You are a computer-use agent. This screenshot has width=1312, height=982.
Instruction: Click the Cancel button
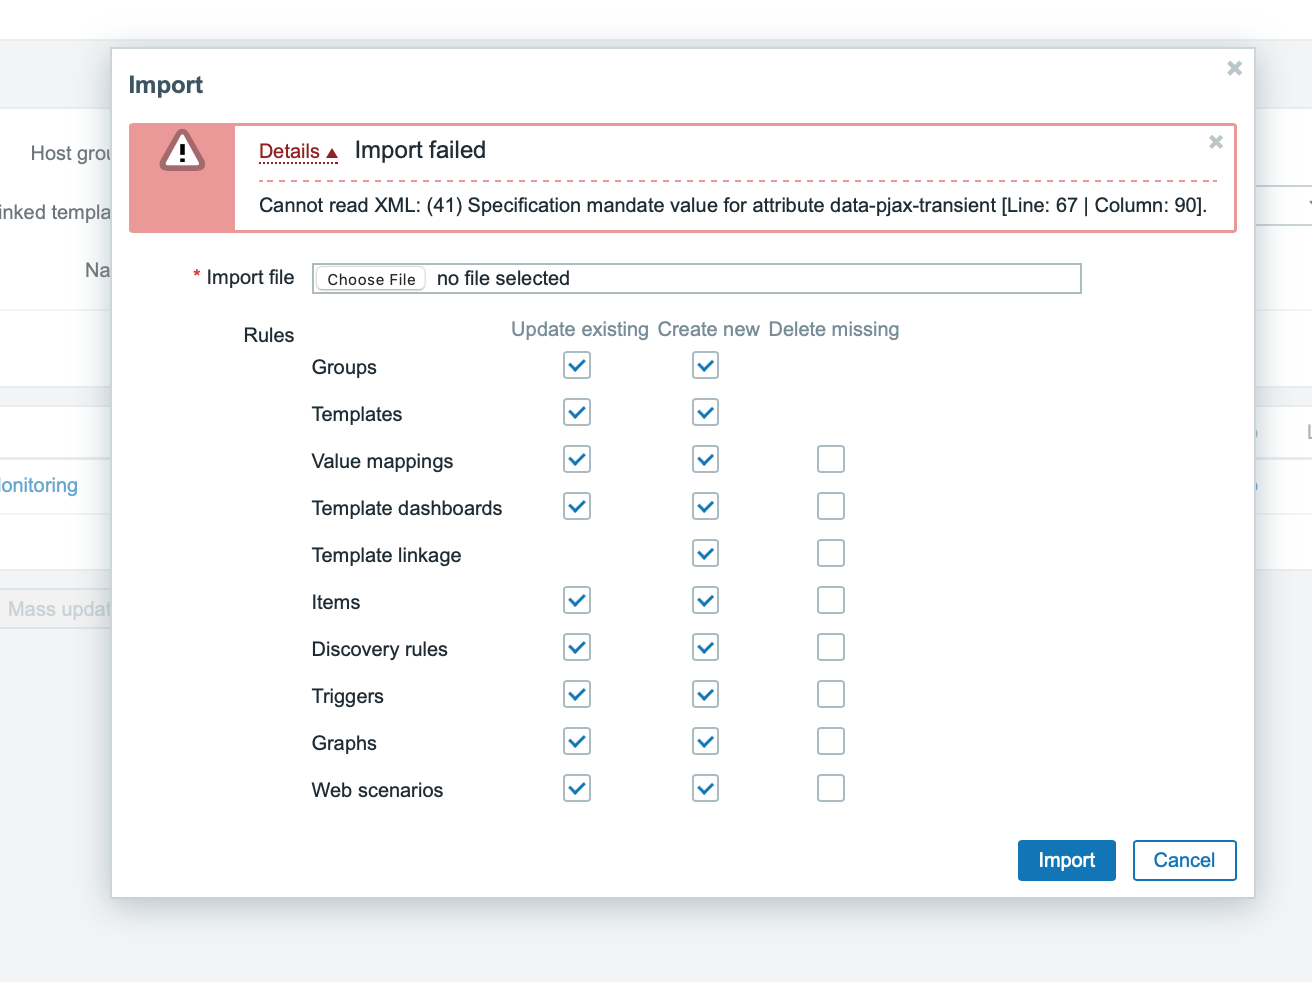[x=1184, y=860]
